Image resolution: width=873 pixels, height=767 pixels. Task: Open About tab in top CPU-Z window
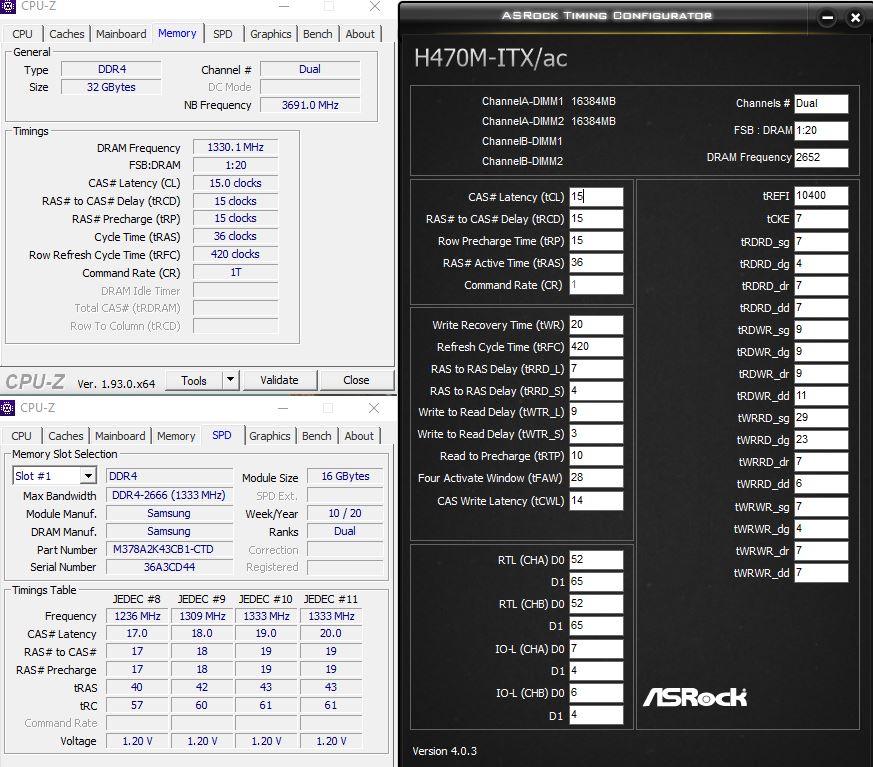pos(360,34)
